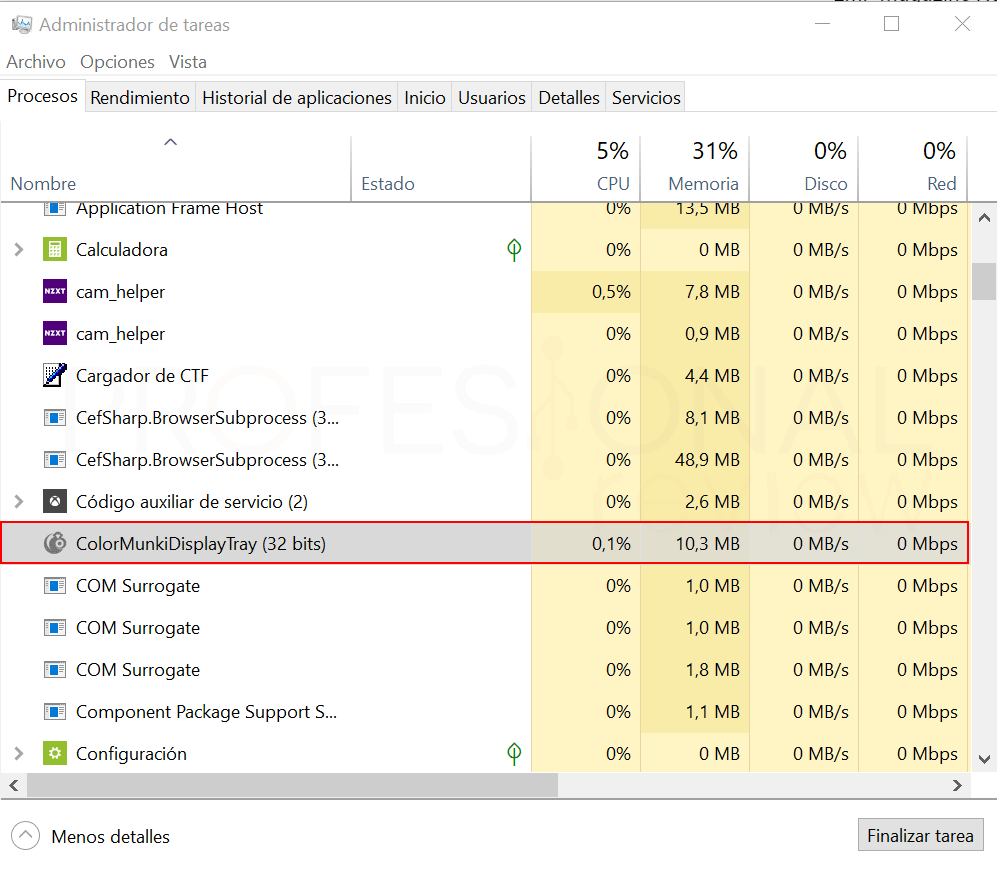Expand the Calculadora process group
This screenshot has width=997, height=871.
pyautogui.click(x=18, y=250)
